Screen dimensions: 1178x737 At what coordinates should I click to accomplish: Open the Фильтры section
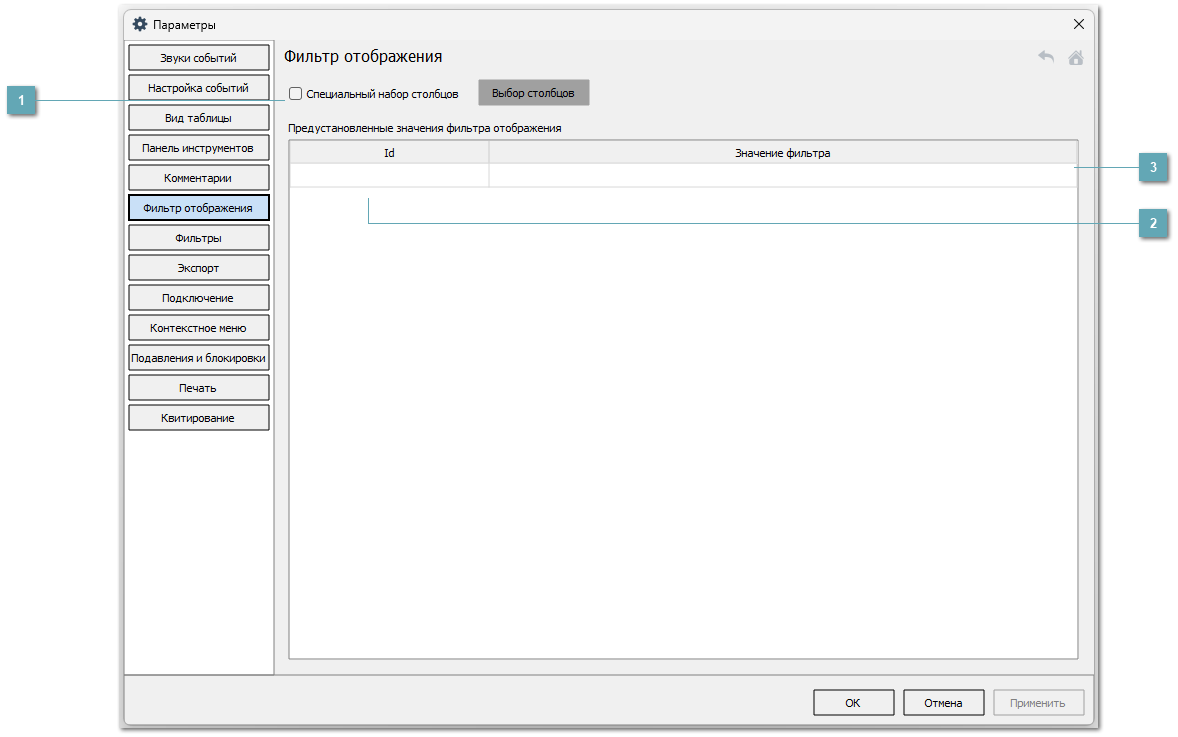(198, 238)
